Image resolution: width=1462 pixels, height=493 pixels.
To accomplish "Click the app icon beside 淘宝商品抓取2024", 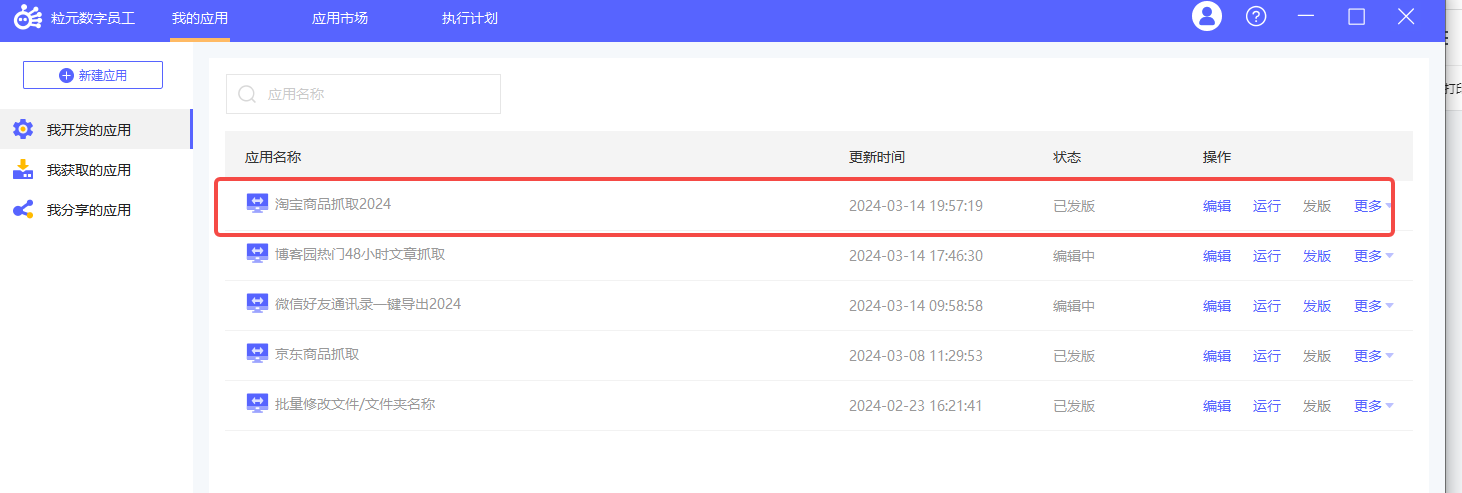I will pos(257,203).
